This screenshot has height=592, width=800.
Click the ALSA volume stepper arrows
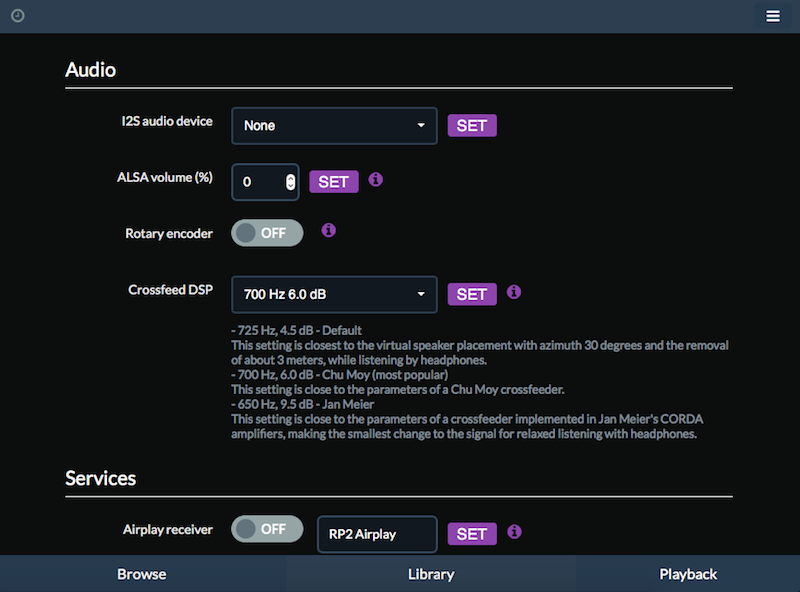tap(290, 182)
